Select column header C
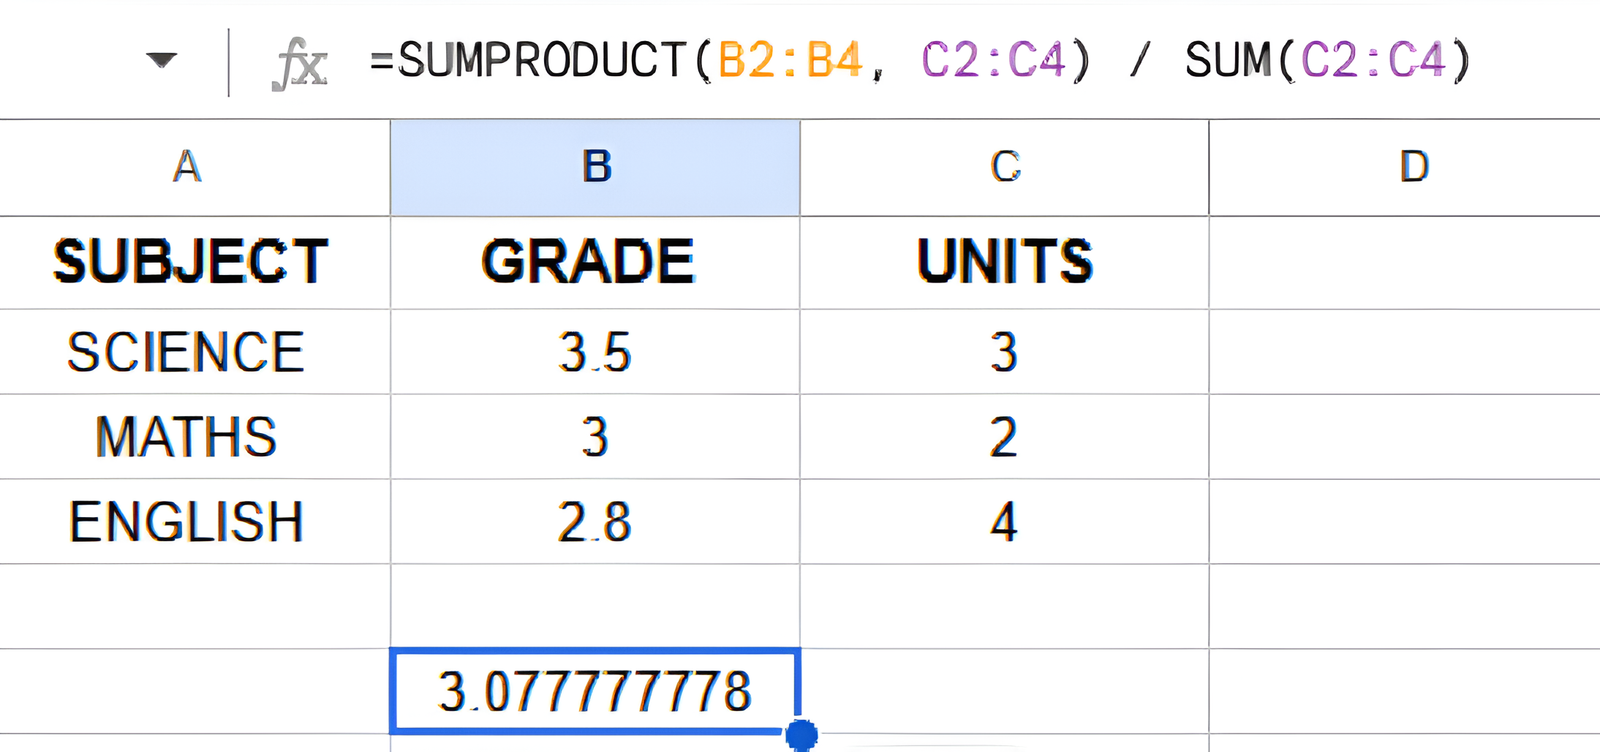This screenshot has height=752, width=1600. tap(1005, 167)
